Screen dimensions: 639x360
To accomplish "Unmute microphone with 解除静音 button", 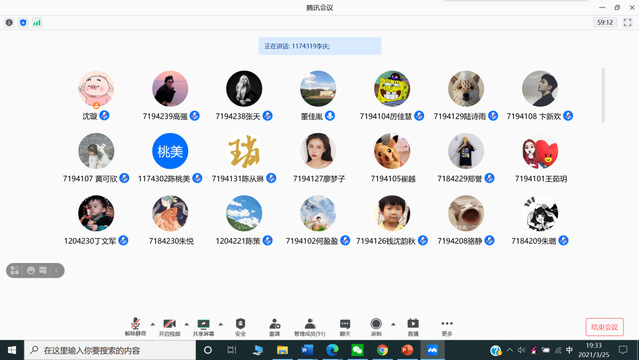I will point(135,327).
